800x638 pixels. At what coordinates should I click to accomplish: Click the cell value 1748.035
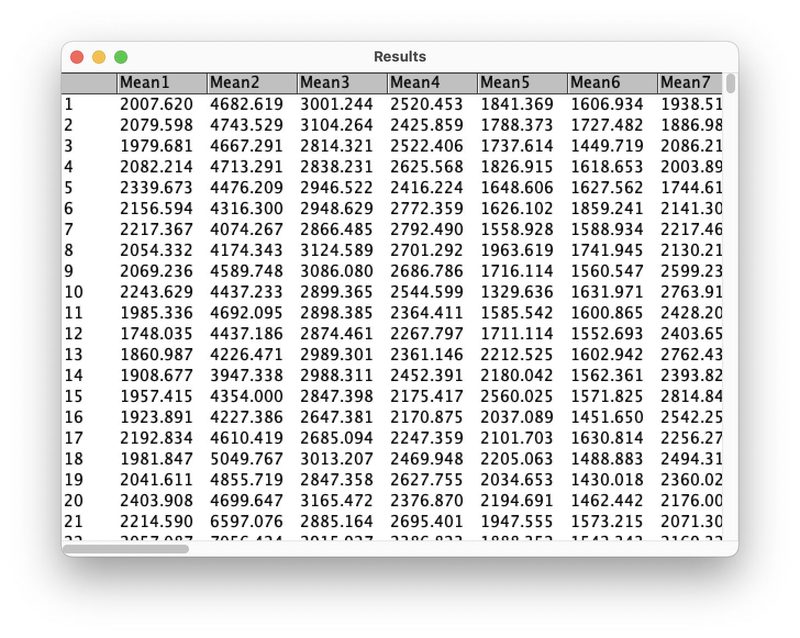pyautogui.click(x=157, y=334)
